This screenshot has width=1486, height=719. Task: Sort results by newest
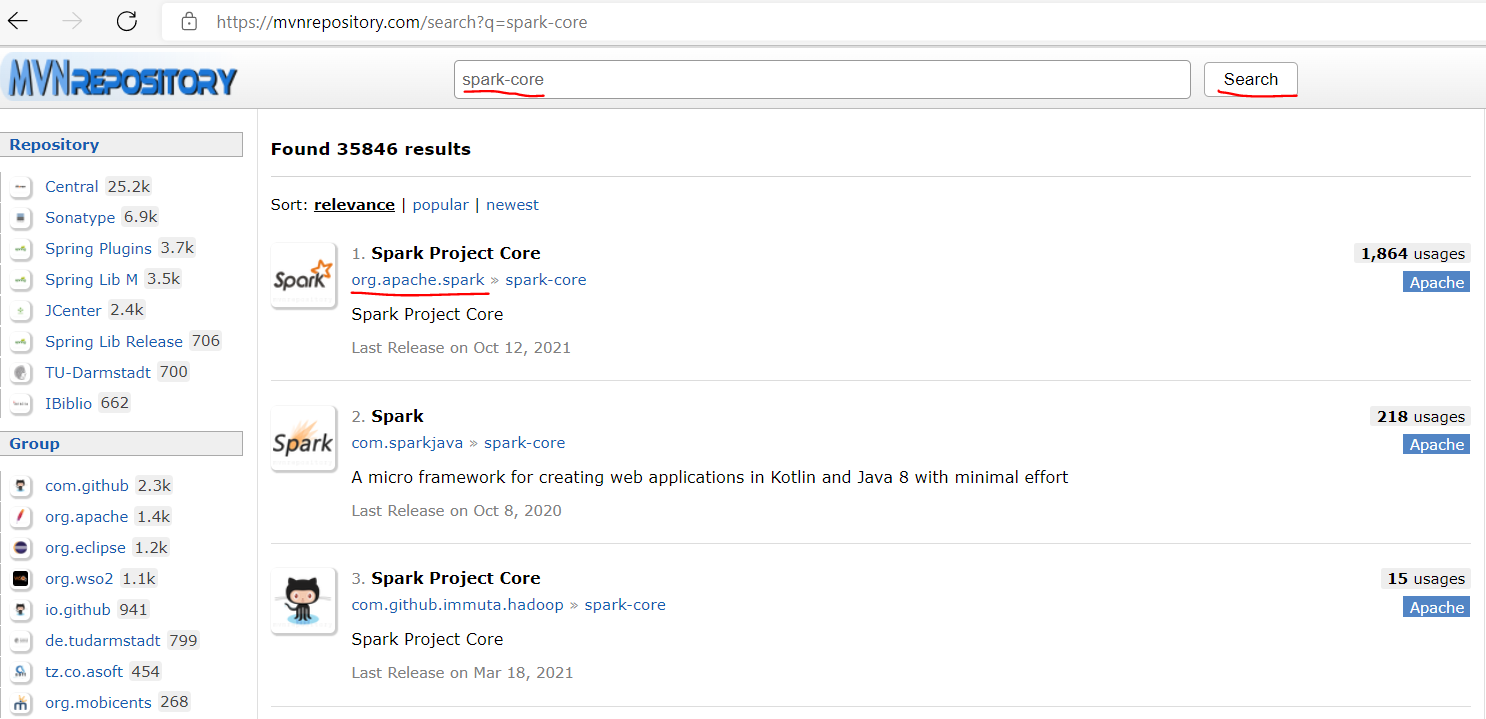512,205
